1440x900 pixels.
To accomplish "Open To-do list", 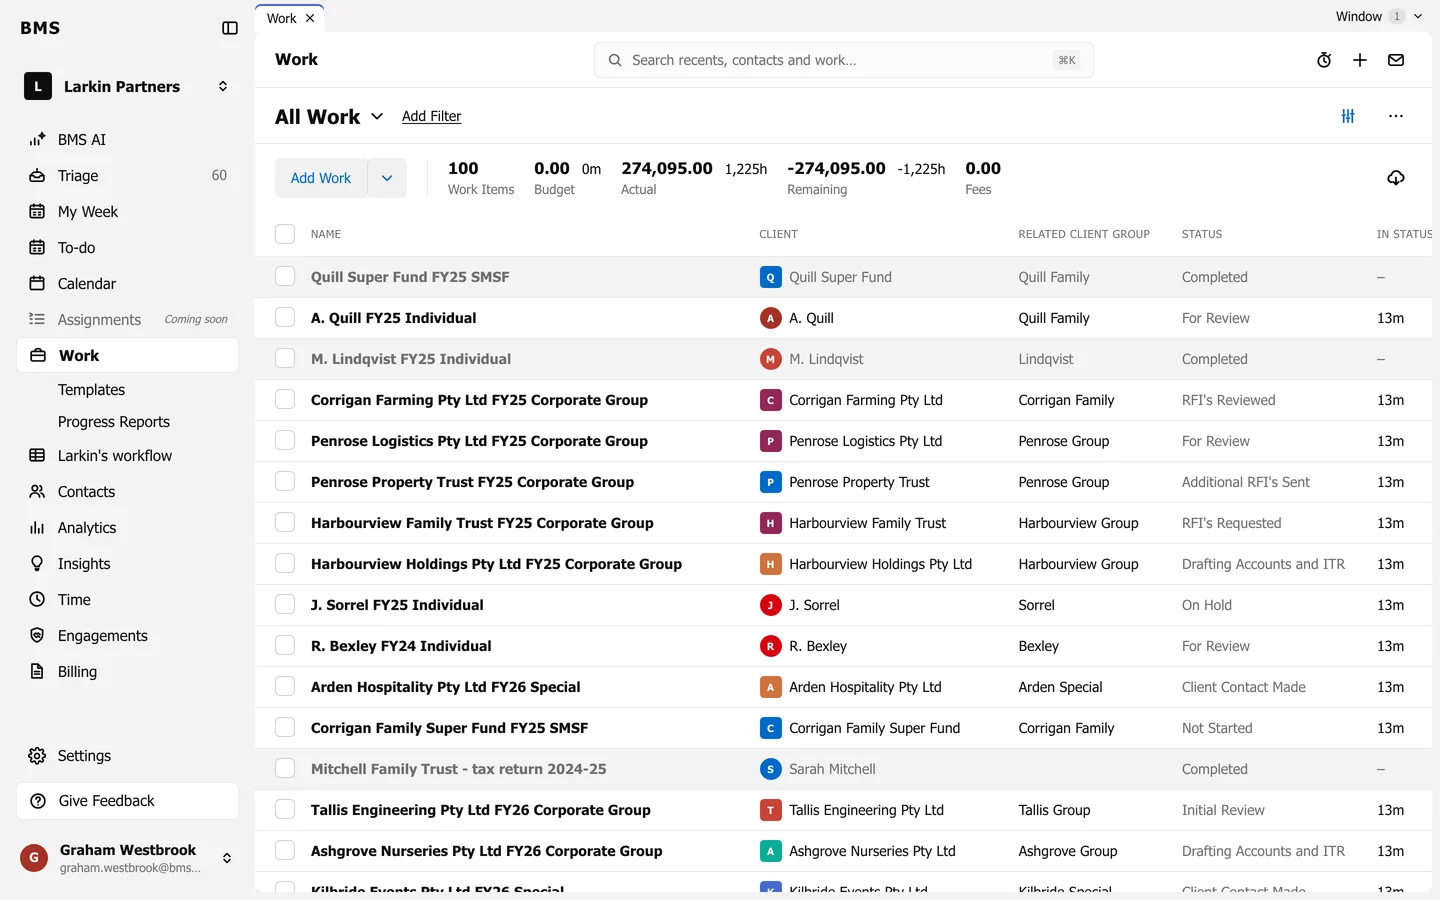I will (128, 248).
